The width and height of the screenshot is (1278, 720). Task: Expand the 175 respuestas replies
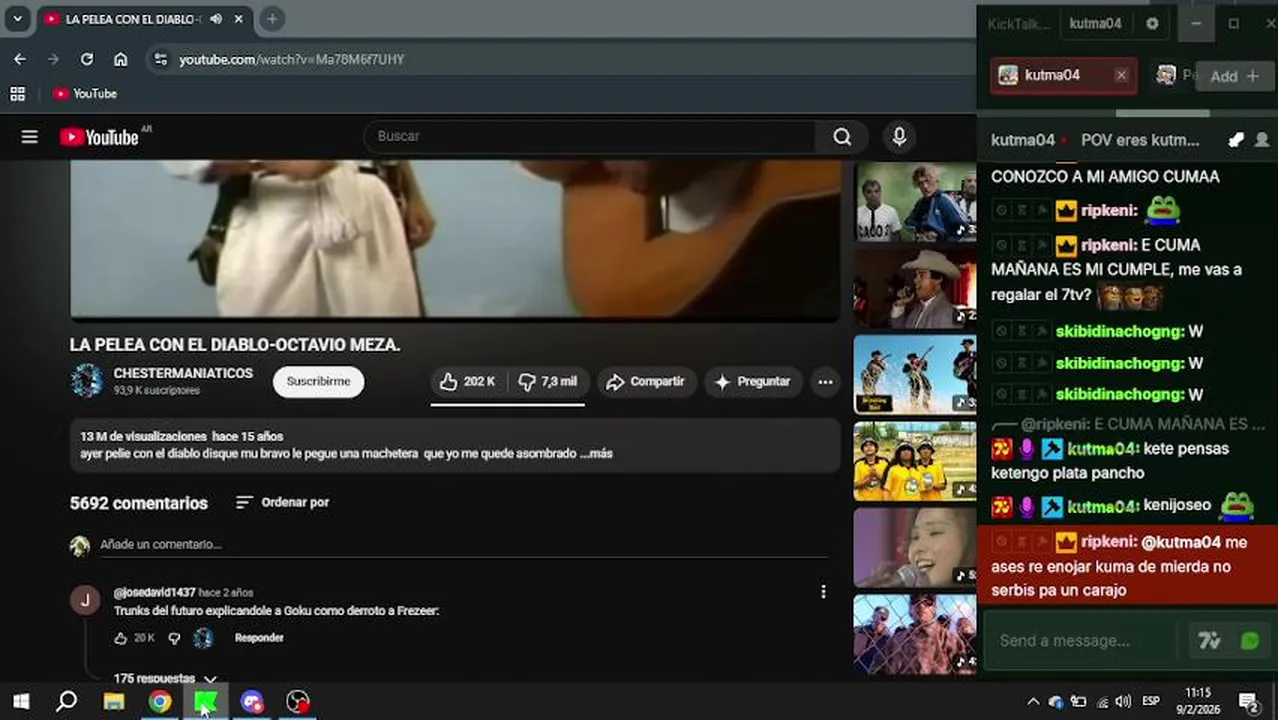[x=165, y=679]
